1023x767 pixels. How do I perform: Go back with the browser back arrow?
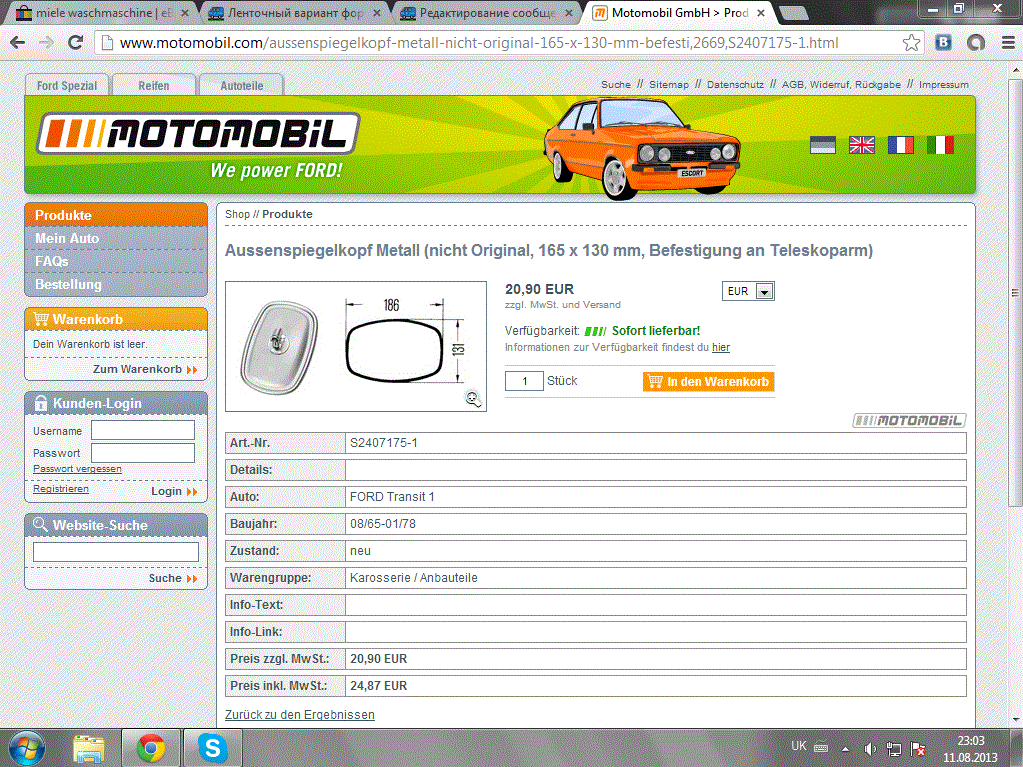tap(18, 43)
